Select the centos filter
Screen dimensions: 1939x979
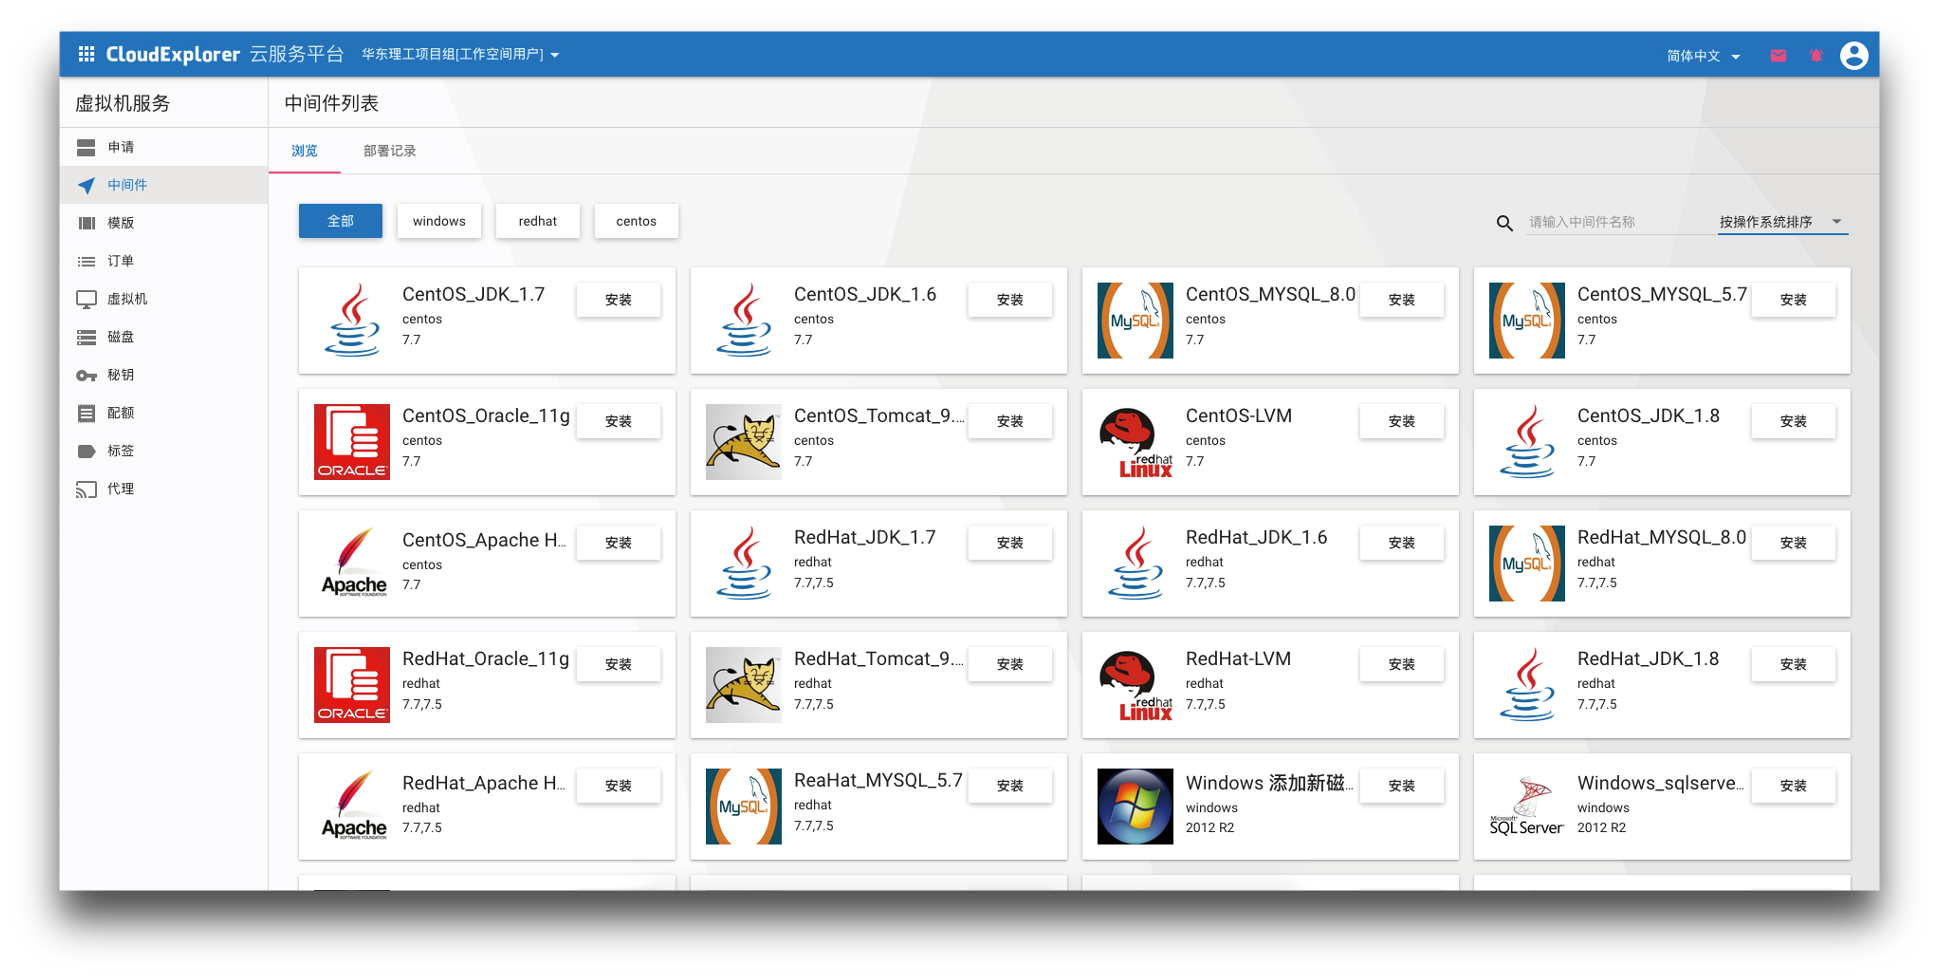[x=636, y=221]
